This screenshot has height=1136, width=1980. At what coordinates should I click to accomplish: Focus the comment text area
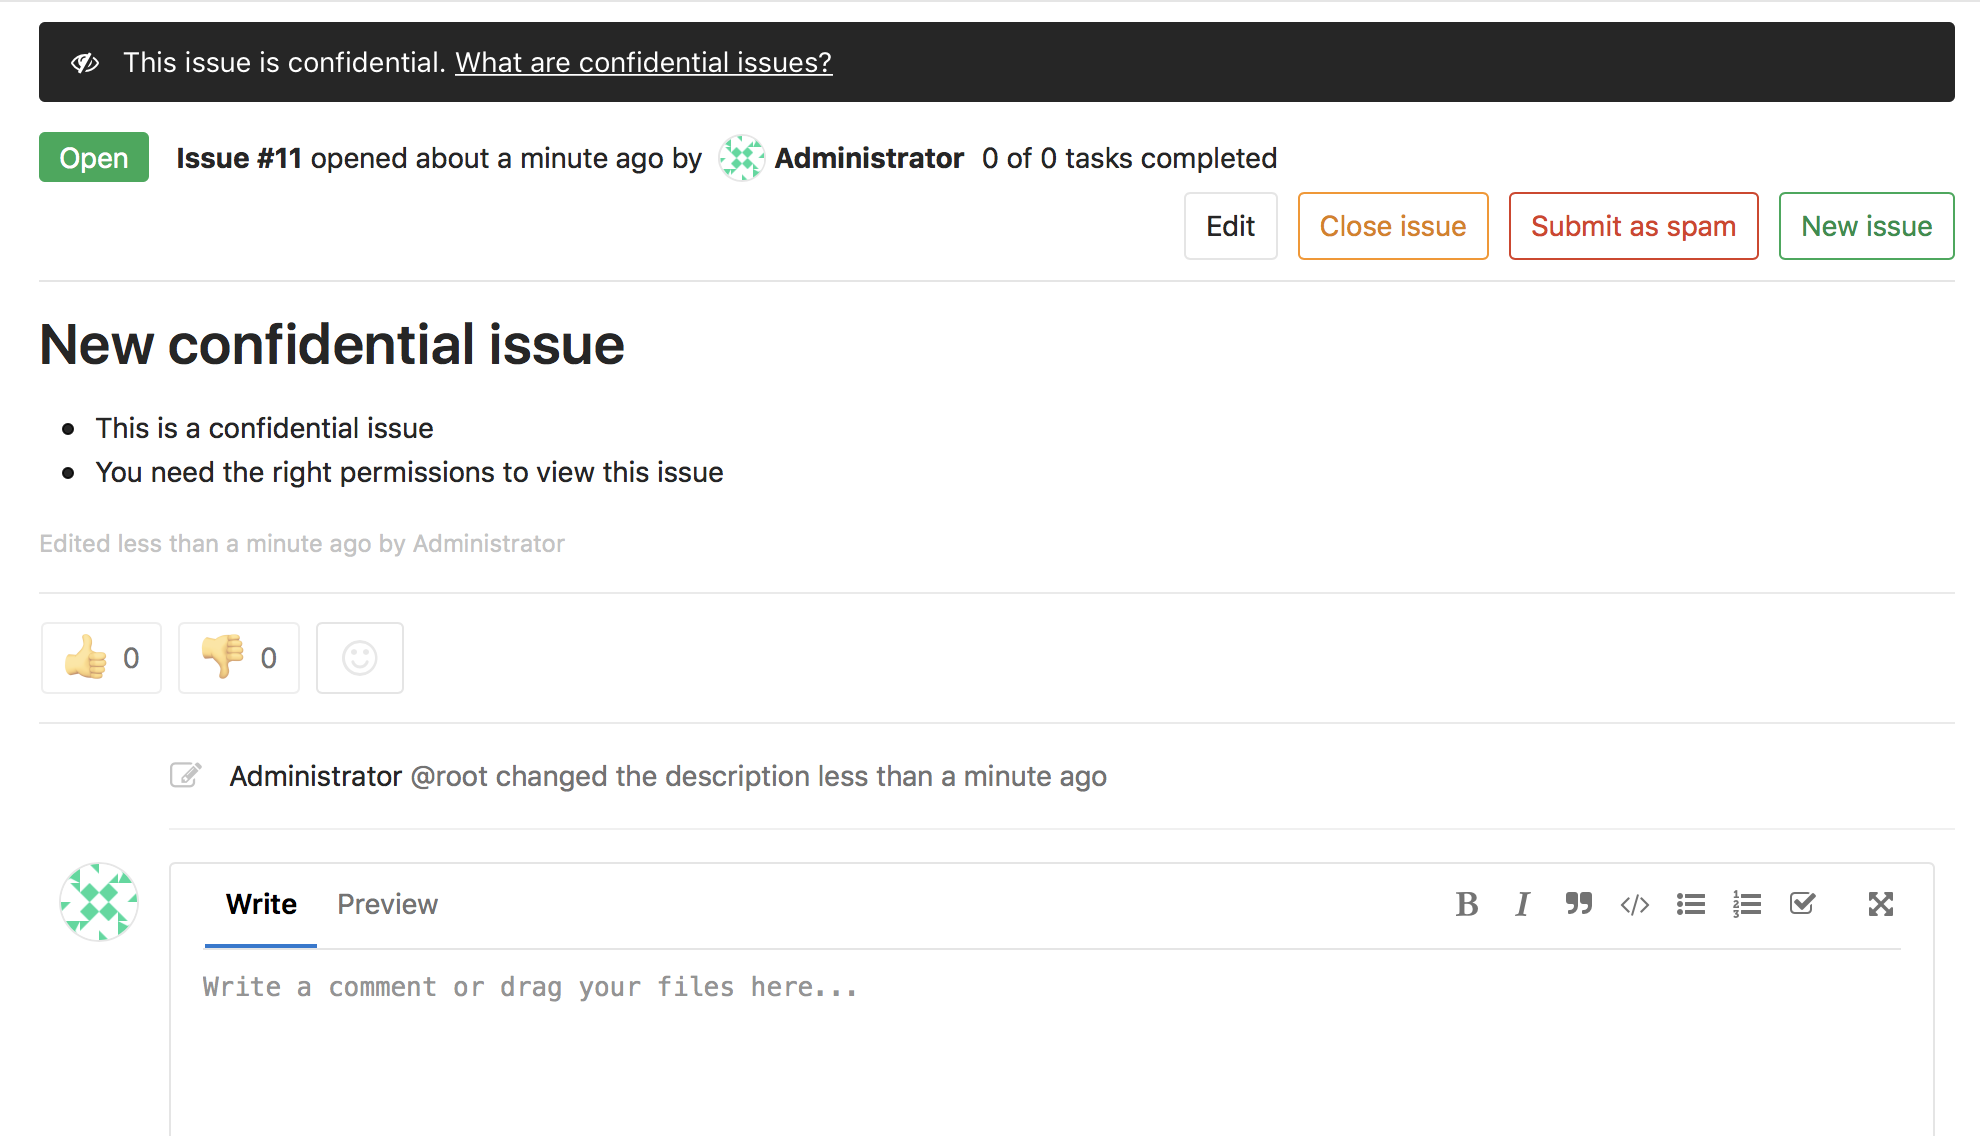point(1050,1040)
